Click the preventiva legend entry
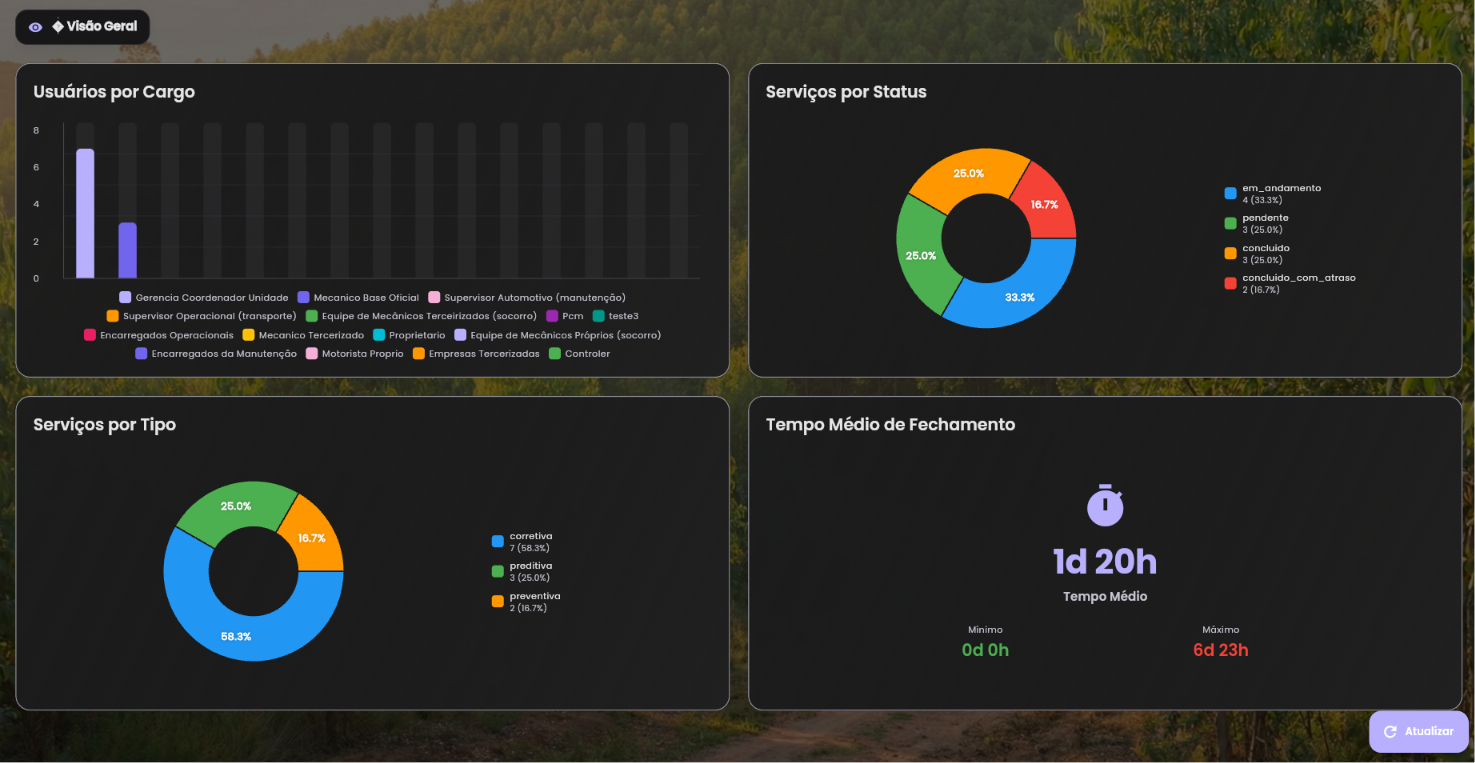 (x=526, y=601)
